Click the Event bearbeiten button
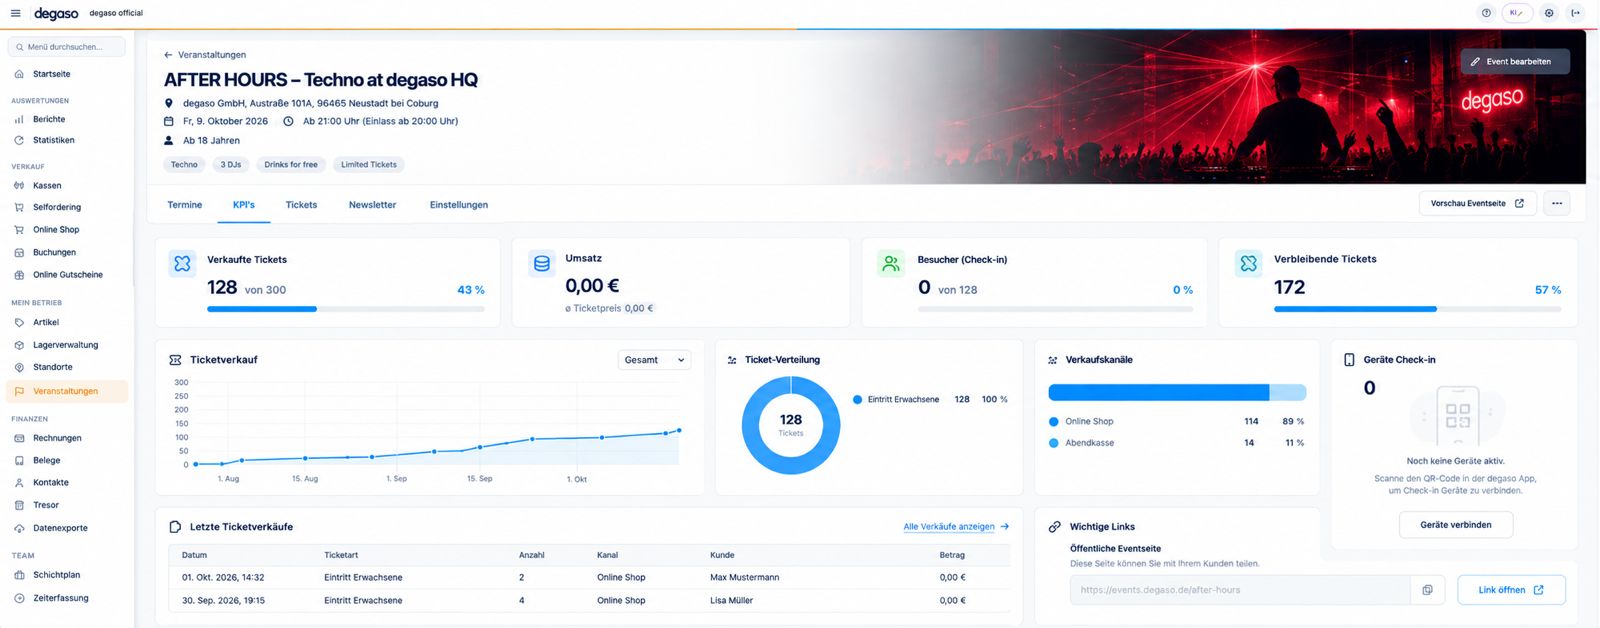Screen dimensions: 1600x628 point(1515,62)
